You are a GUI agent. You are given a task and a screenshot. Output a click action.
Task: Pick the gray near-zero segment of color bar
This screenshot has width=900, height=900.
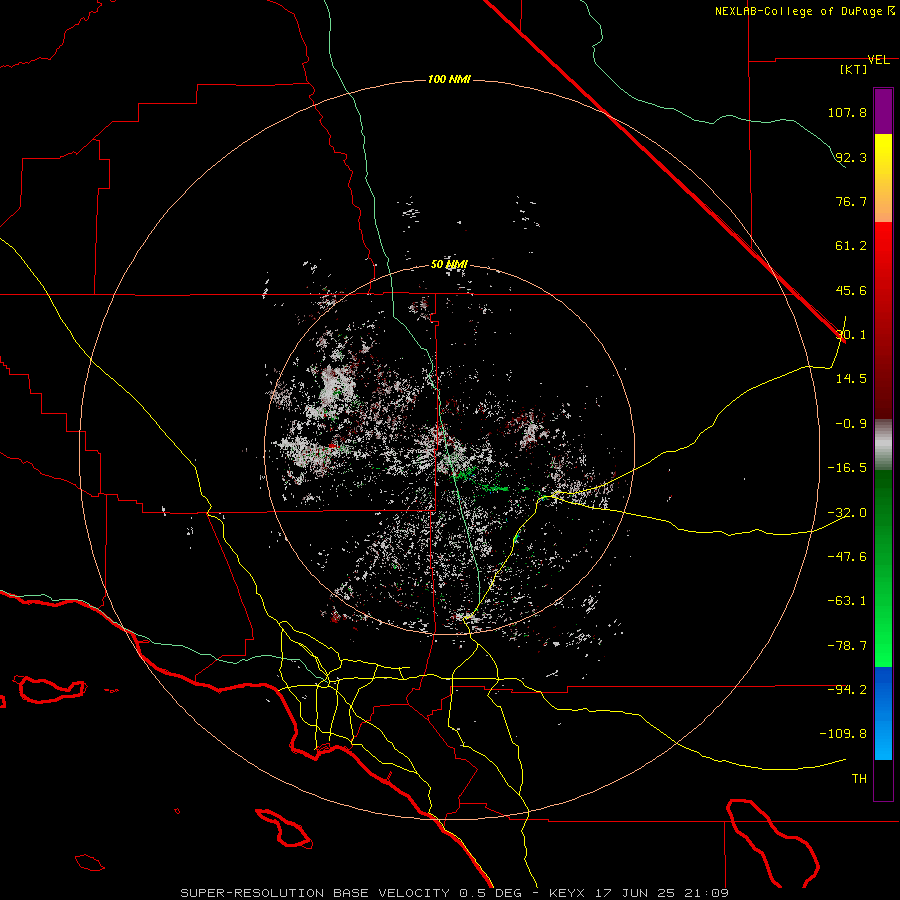883,445
